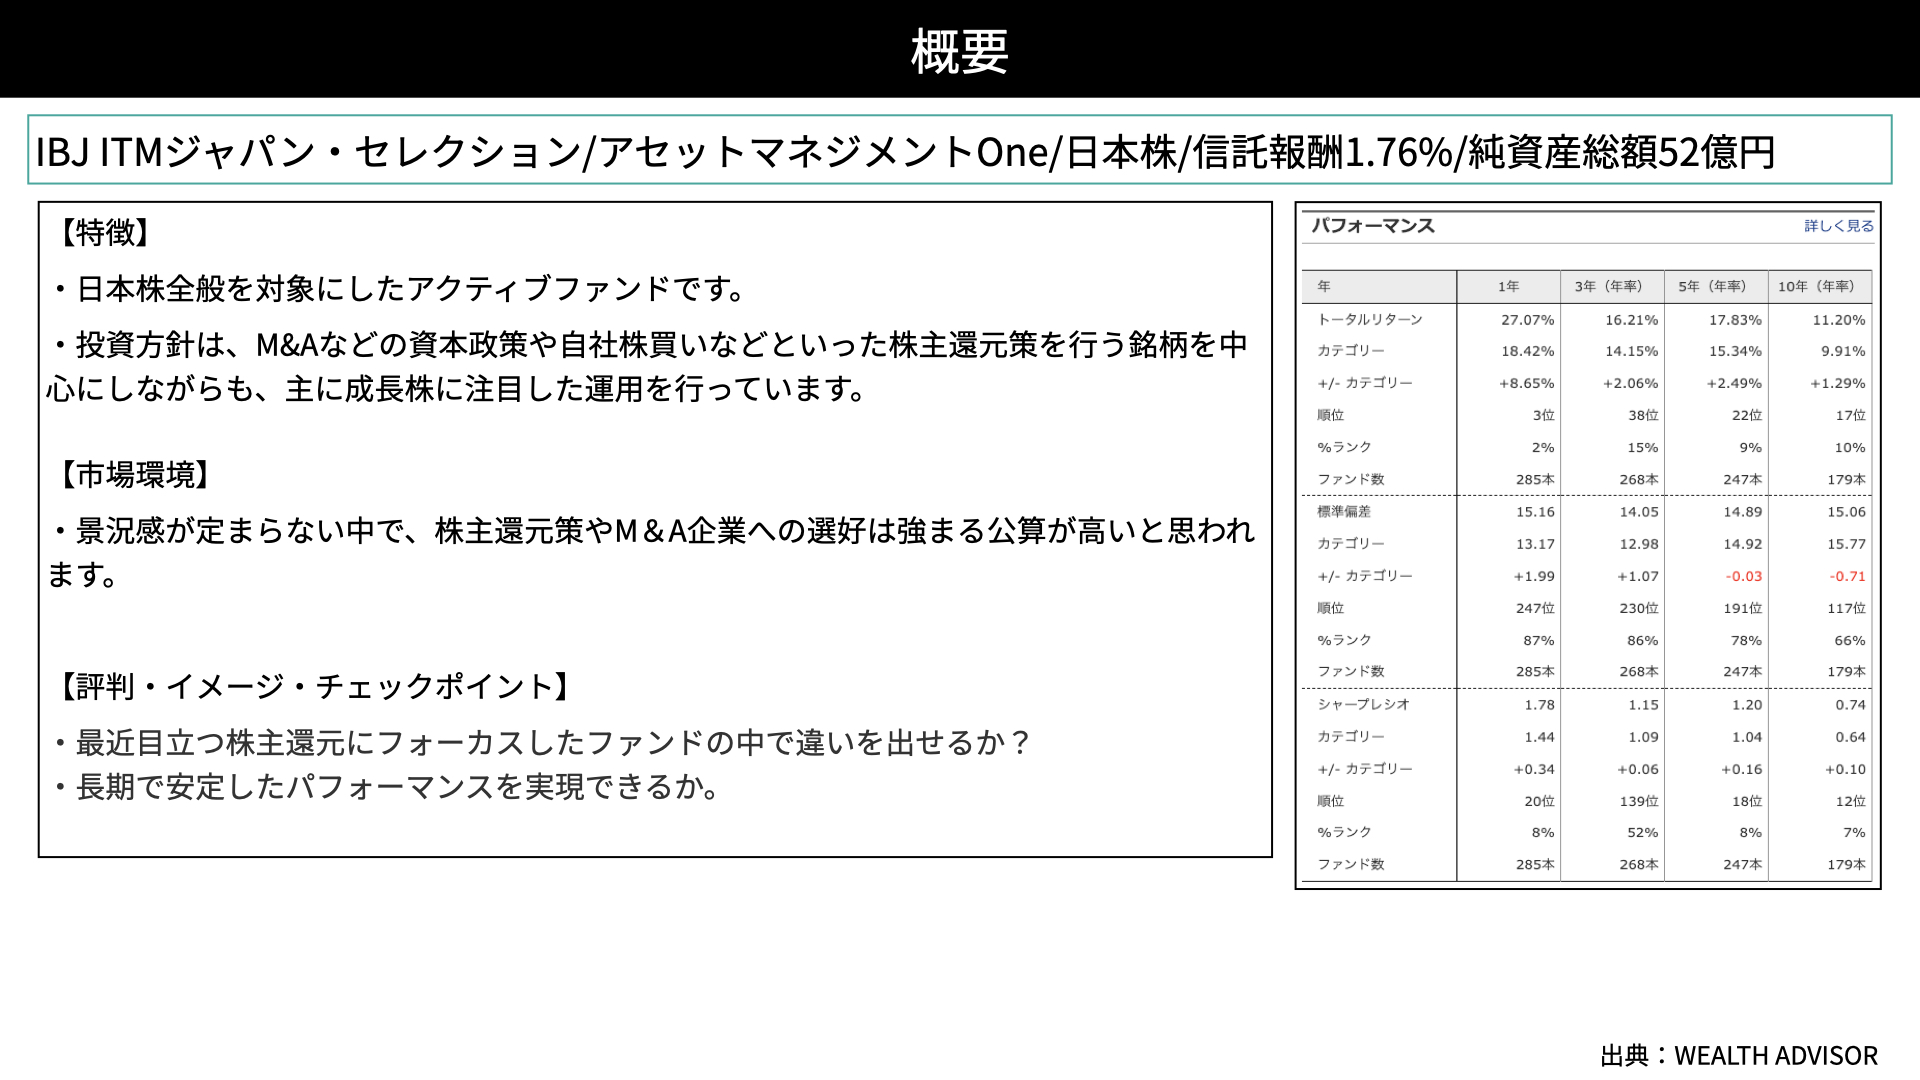The height and width of the screenshot is (1080, 1920).
Task: Select the 3位 rank cell
Action: pos(1544,416)
